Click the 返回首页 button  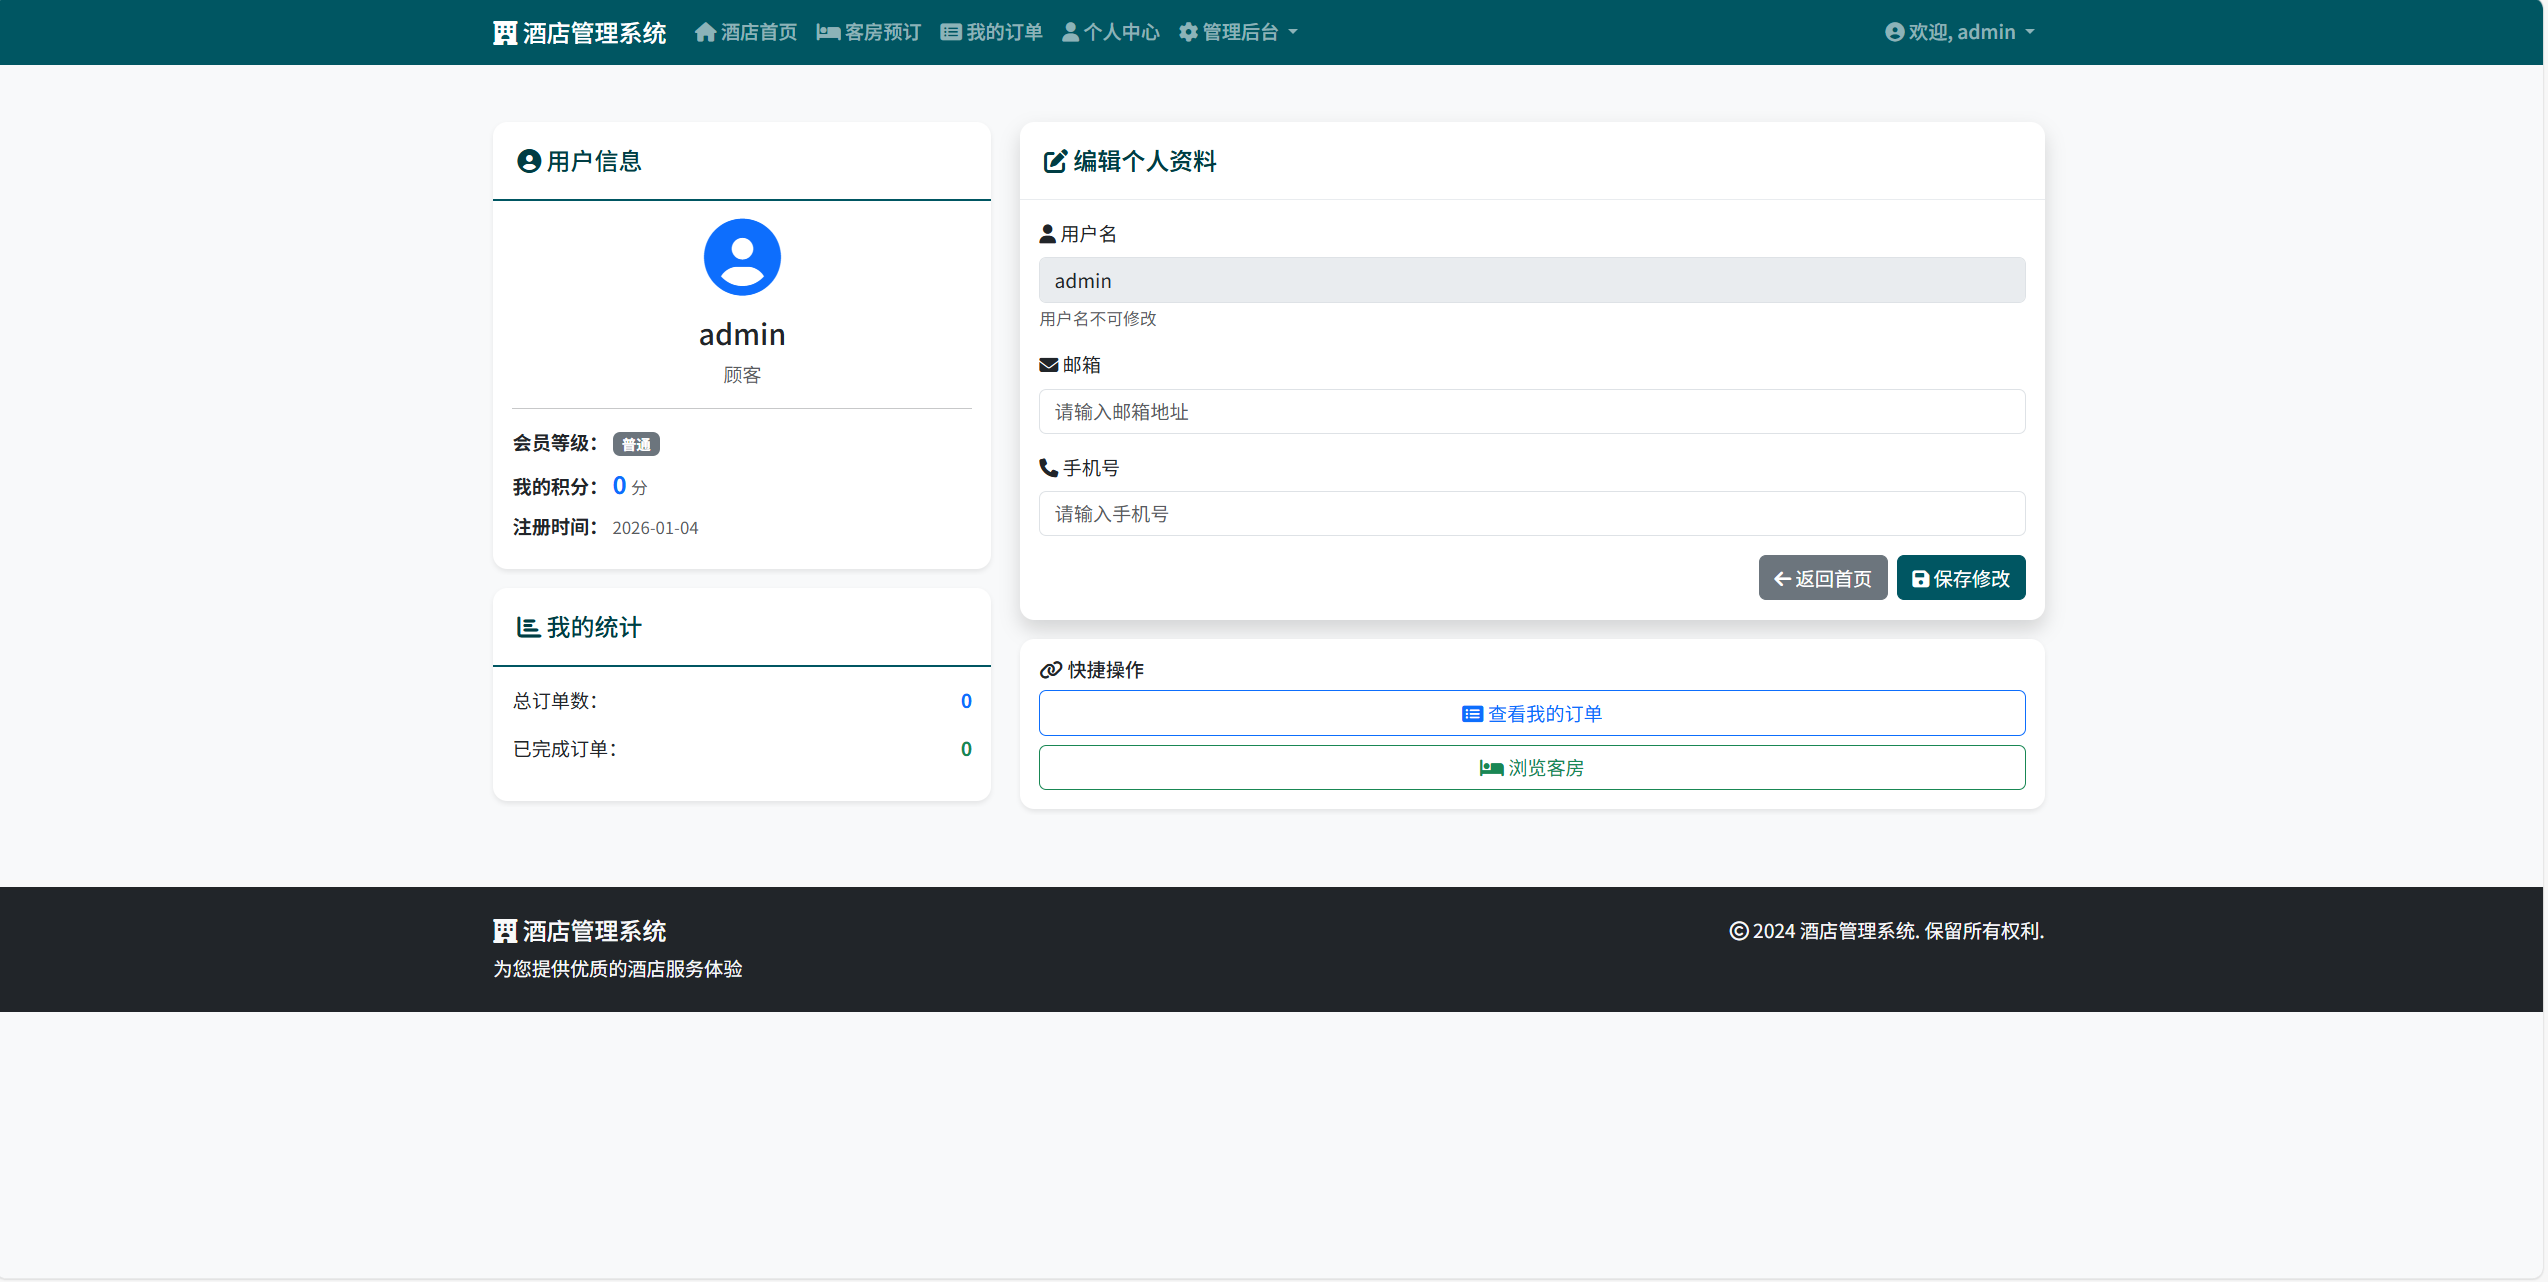pyautogui.click(x=1823, y=578)
